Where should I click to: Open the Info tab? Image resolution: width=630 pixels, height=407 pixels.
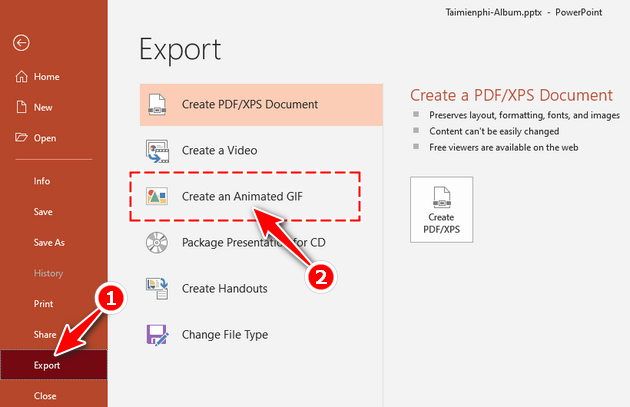[x=54, y=181]
